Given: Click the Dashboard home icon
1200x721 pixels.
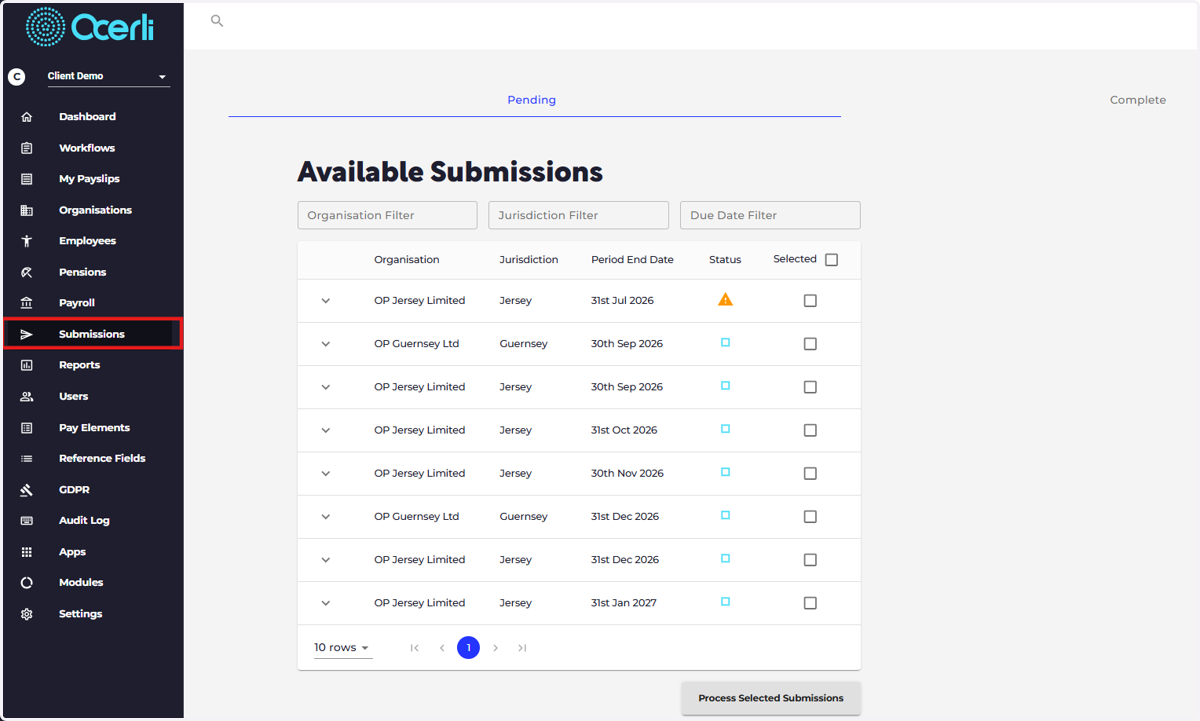Looking at the screenshot, I should coord(27,117).
